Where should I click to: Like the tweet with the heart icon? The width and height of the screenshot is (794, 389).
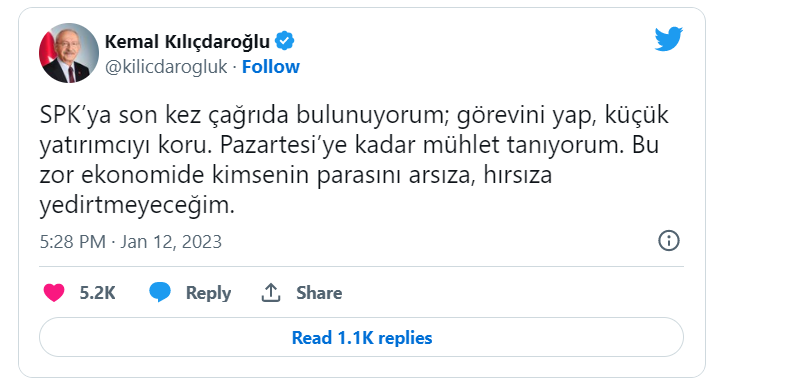pos(54,293)
